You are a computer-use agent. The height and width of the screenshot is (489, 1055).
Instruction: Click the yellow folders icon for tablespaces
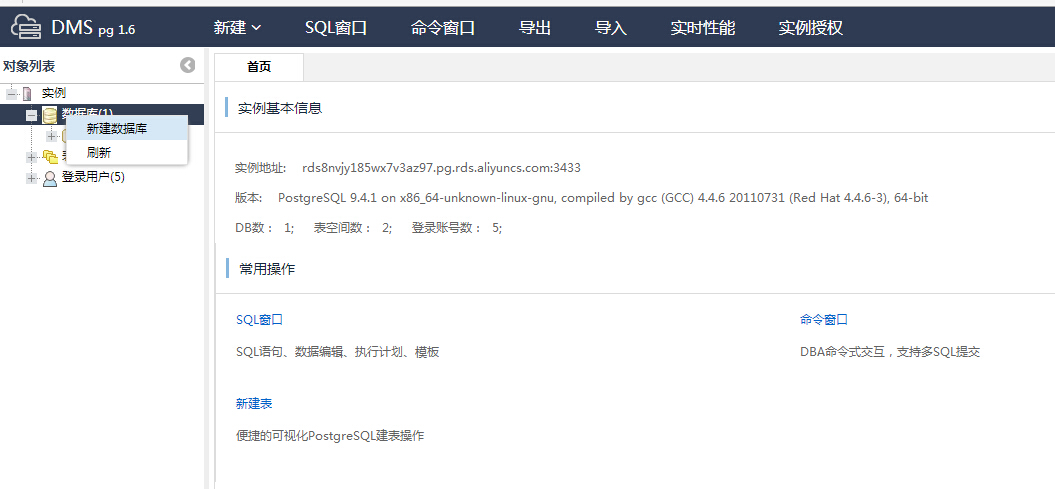(50, 156)
